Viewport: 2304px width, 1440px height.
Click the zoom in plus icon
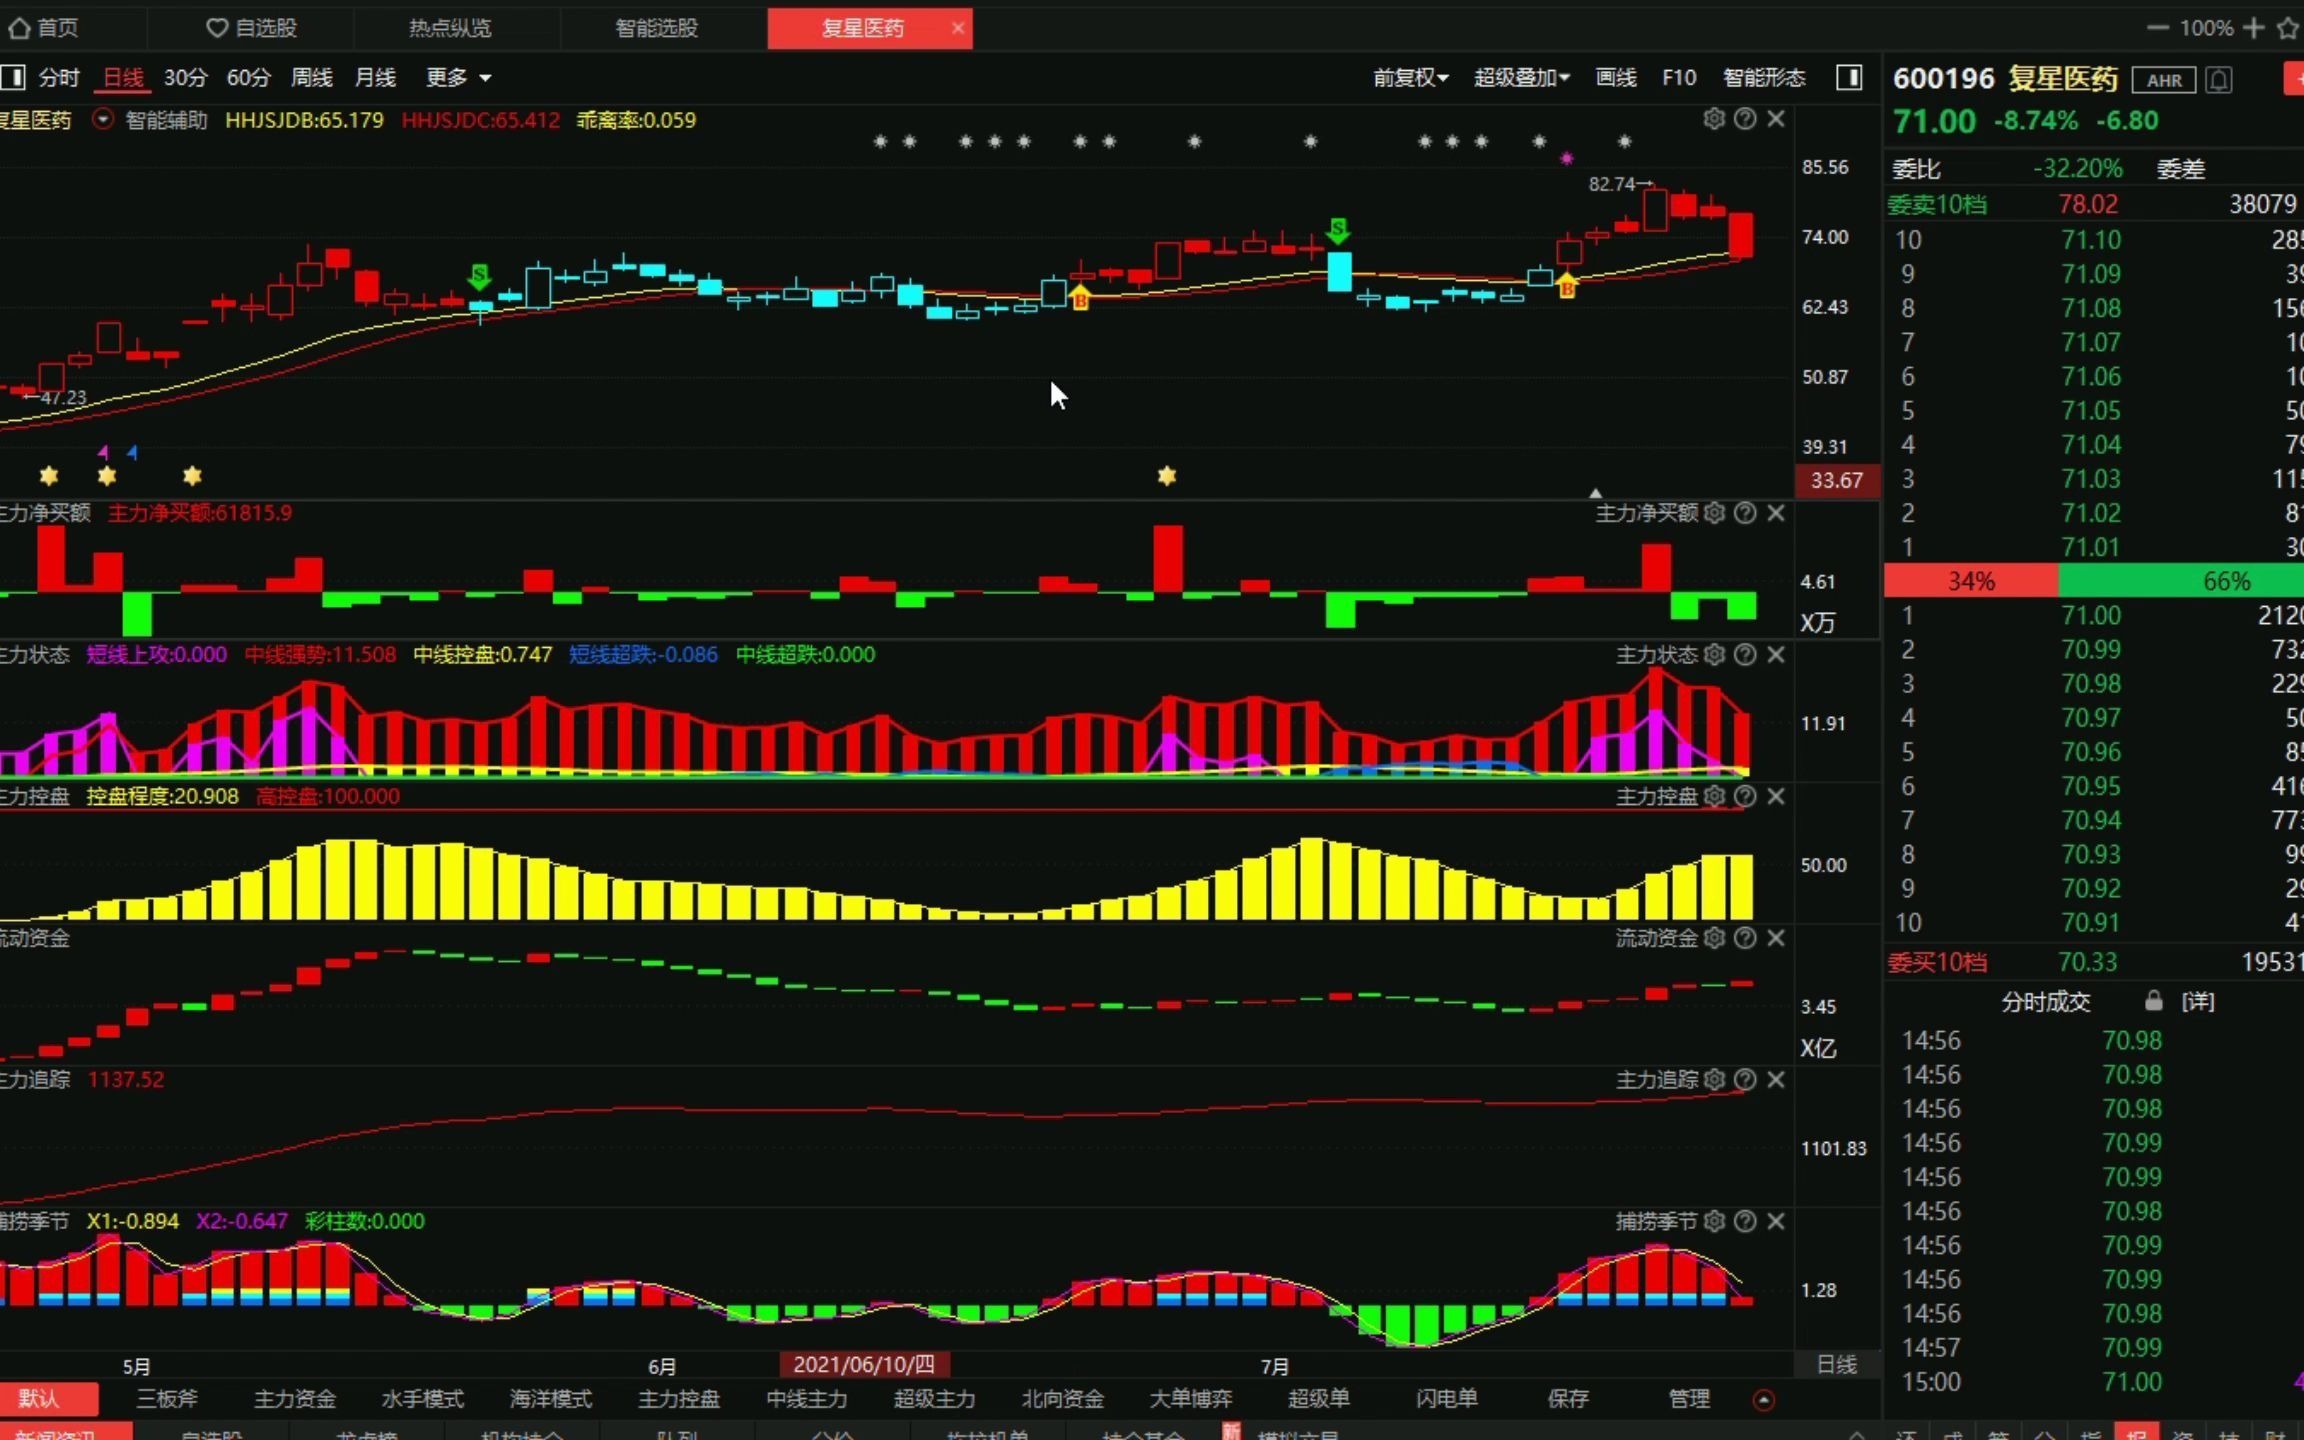2254,28
